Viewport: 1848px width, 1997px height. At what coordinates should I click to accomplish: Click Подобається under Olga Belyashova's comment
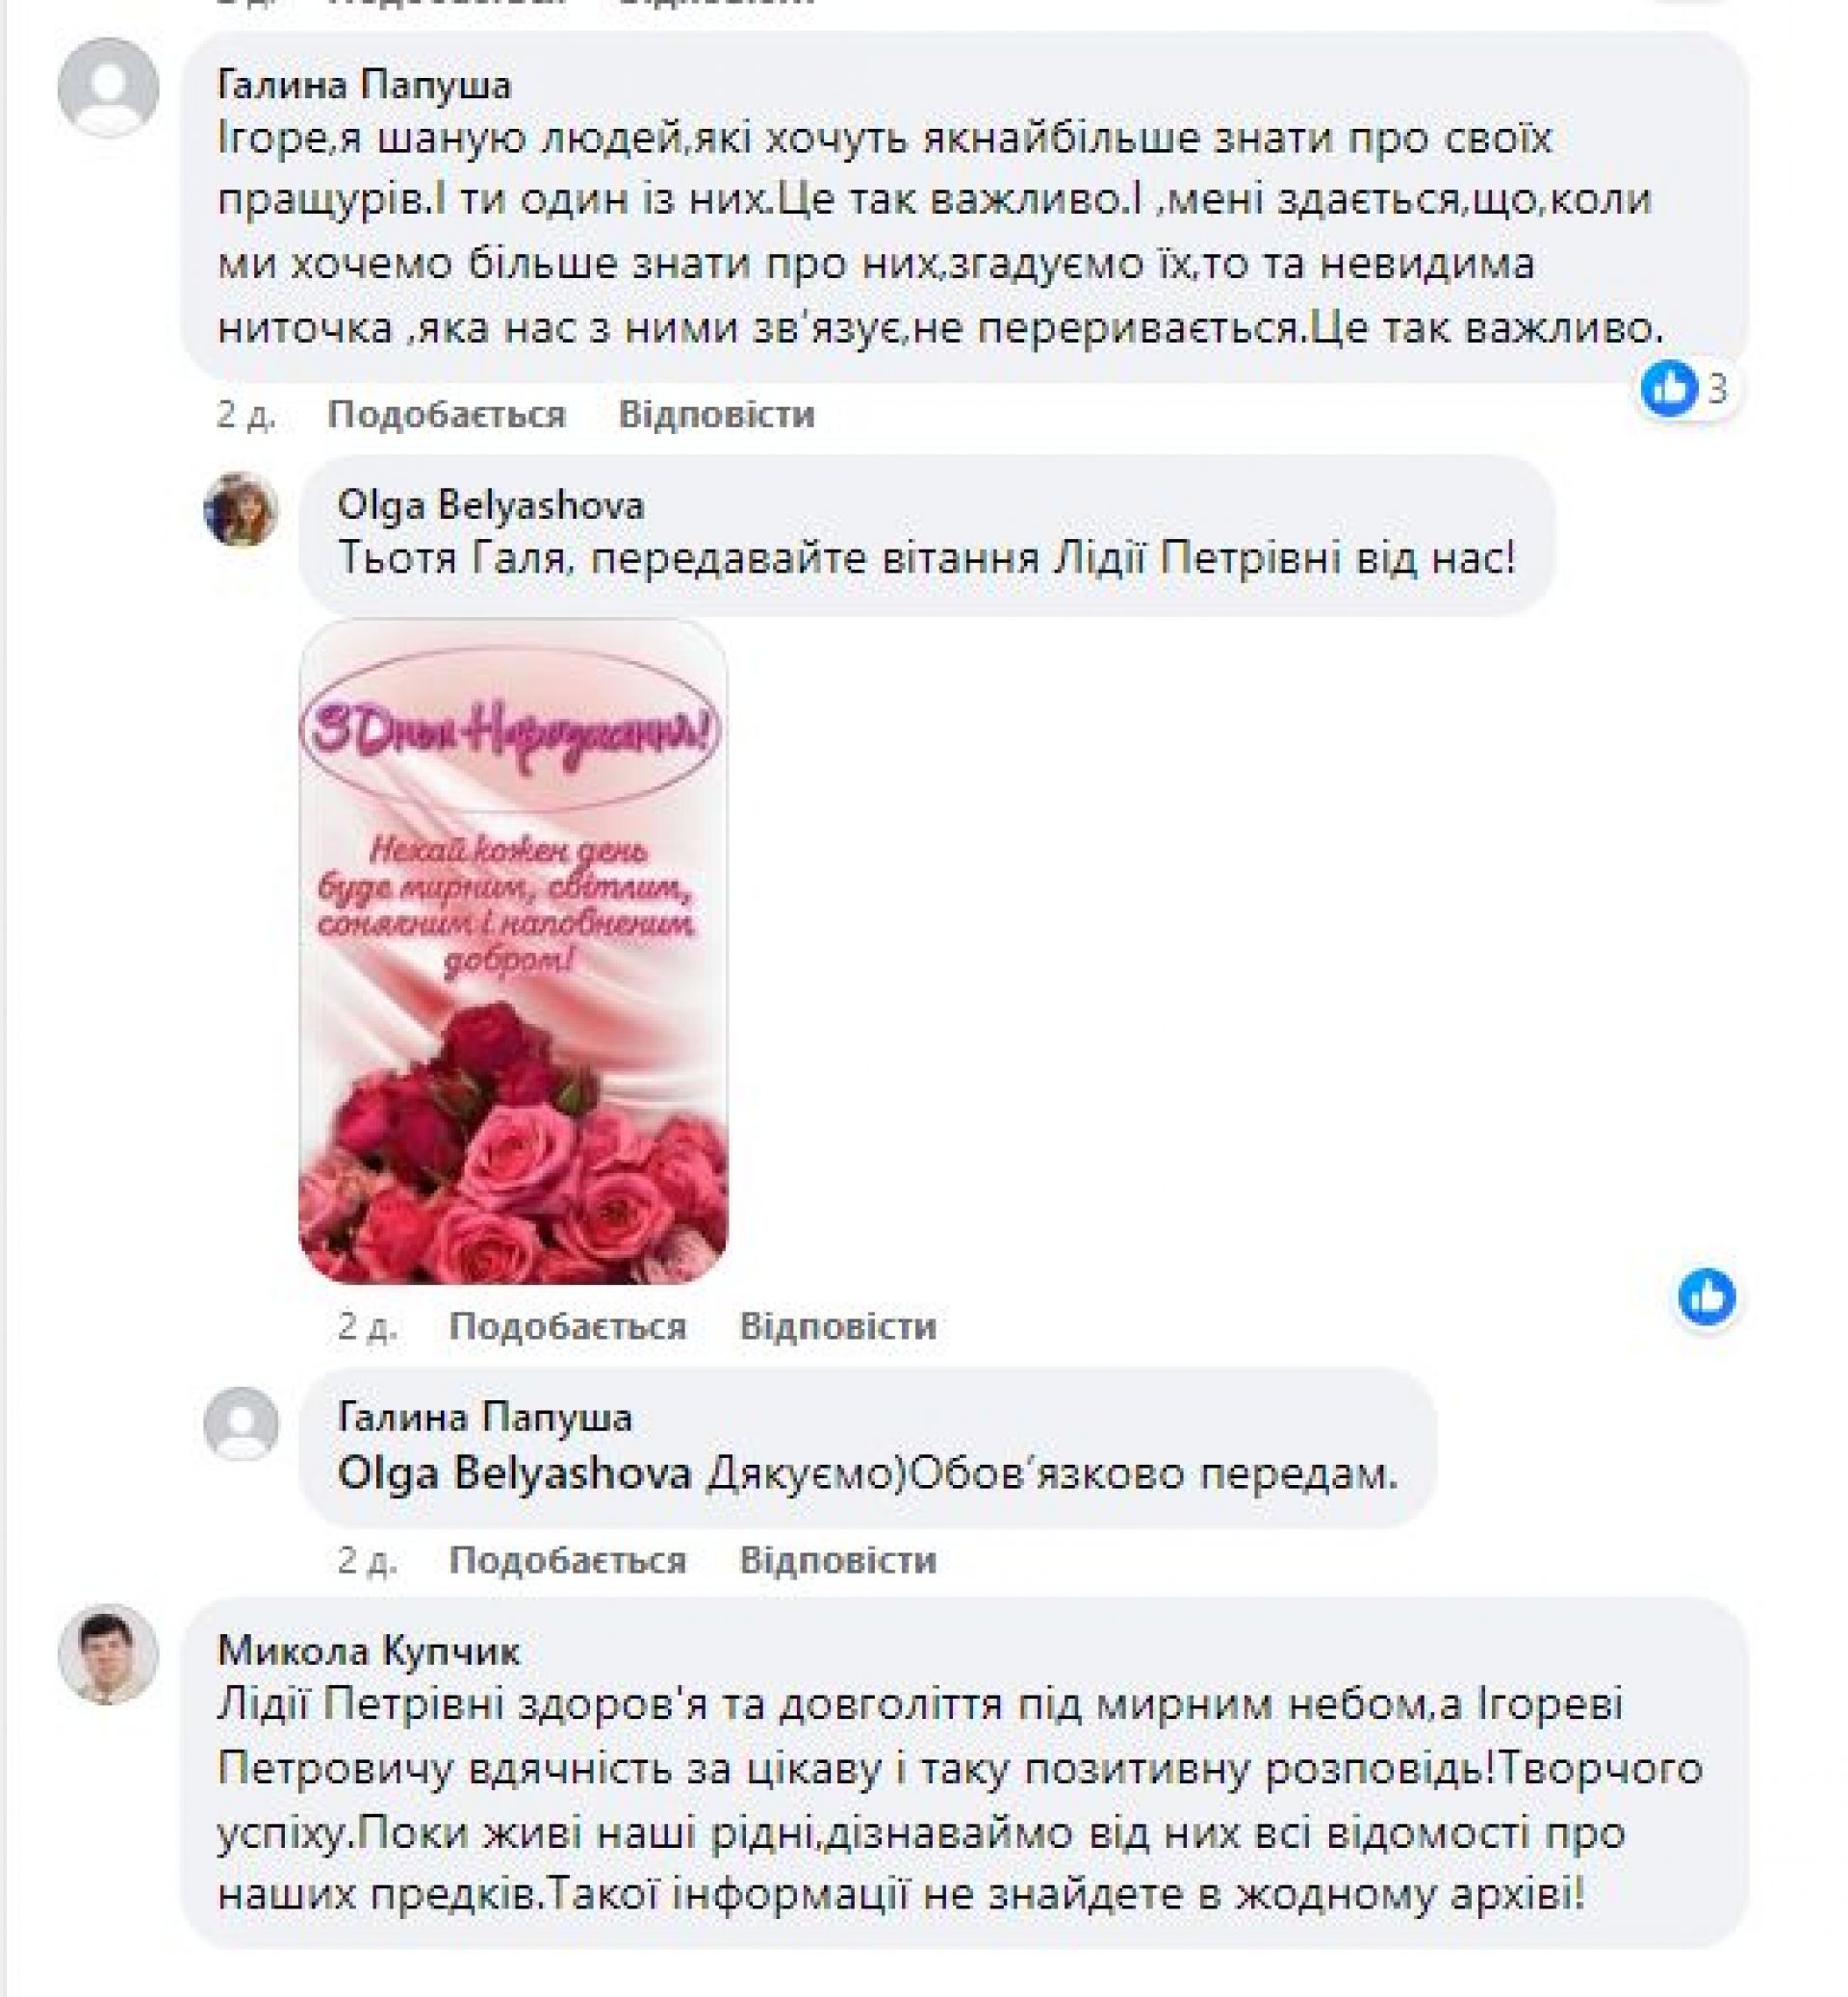click(x=568, y=1326)
